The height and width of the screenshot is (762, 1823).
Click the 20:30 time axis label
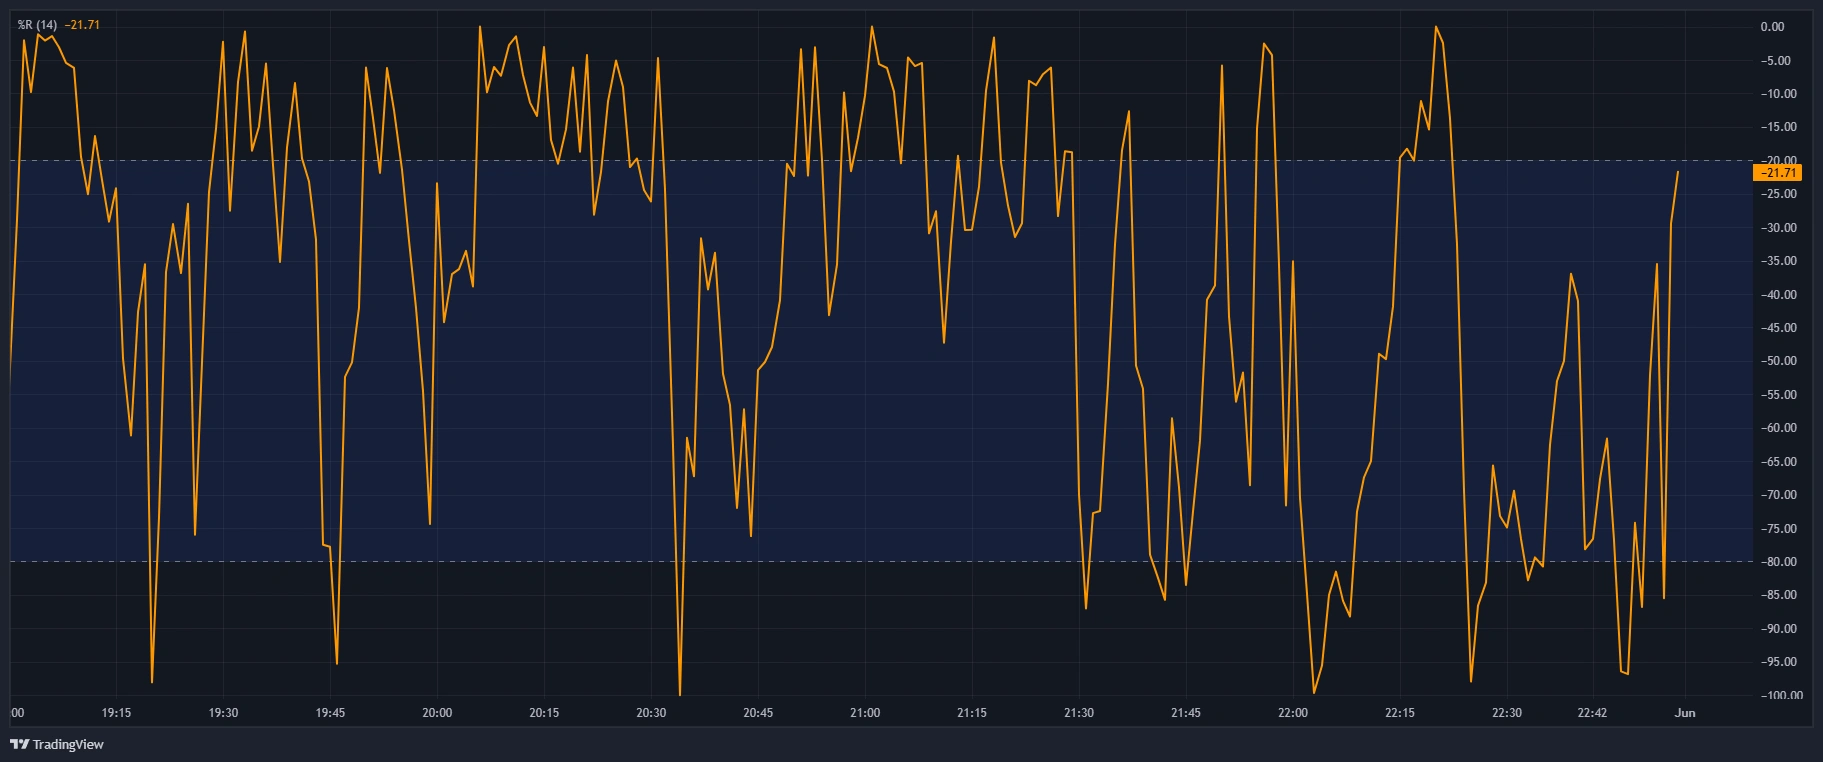[651, 713]
